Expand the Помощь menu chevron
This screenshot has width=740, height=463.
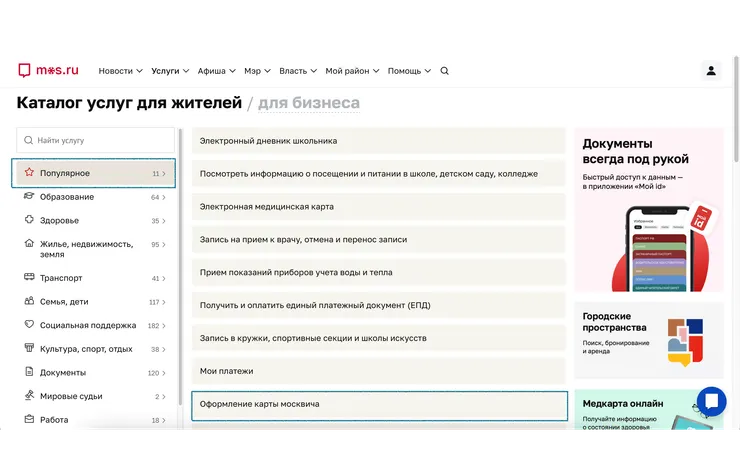[428, 71]
